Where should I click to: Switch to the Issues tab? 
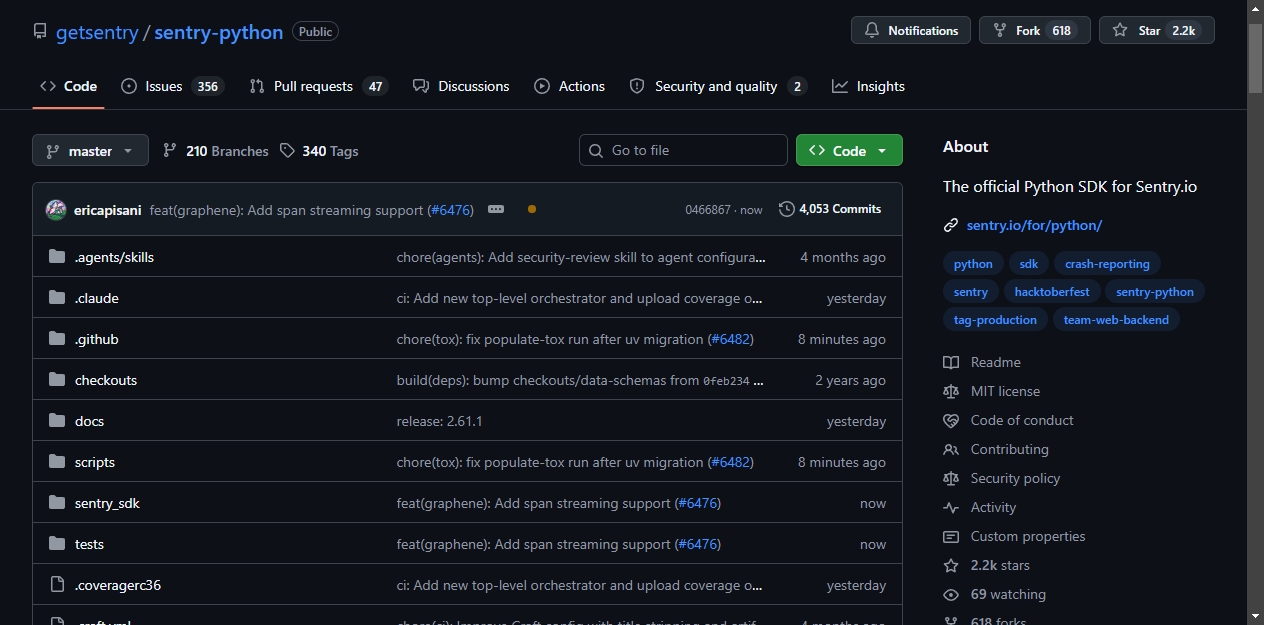172,86
